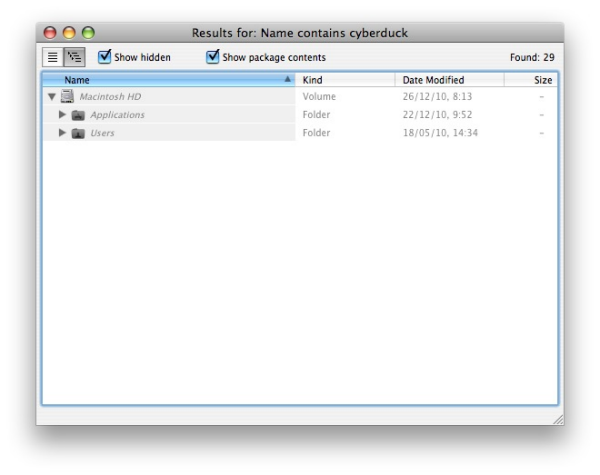Screen dimensions: 600x475
Task: Sort by the Size column header
Action: 531,80
